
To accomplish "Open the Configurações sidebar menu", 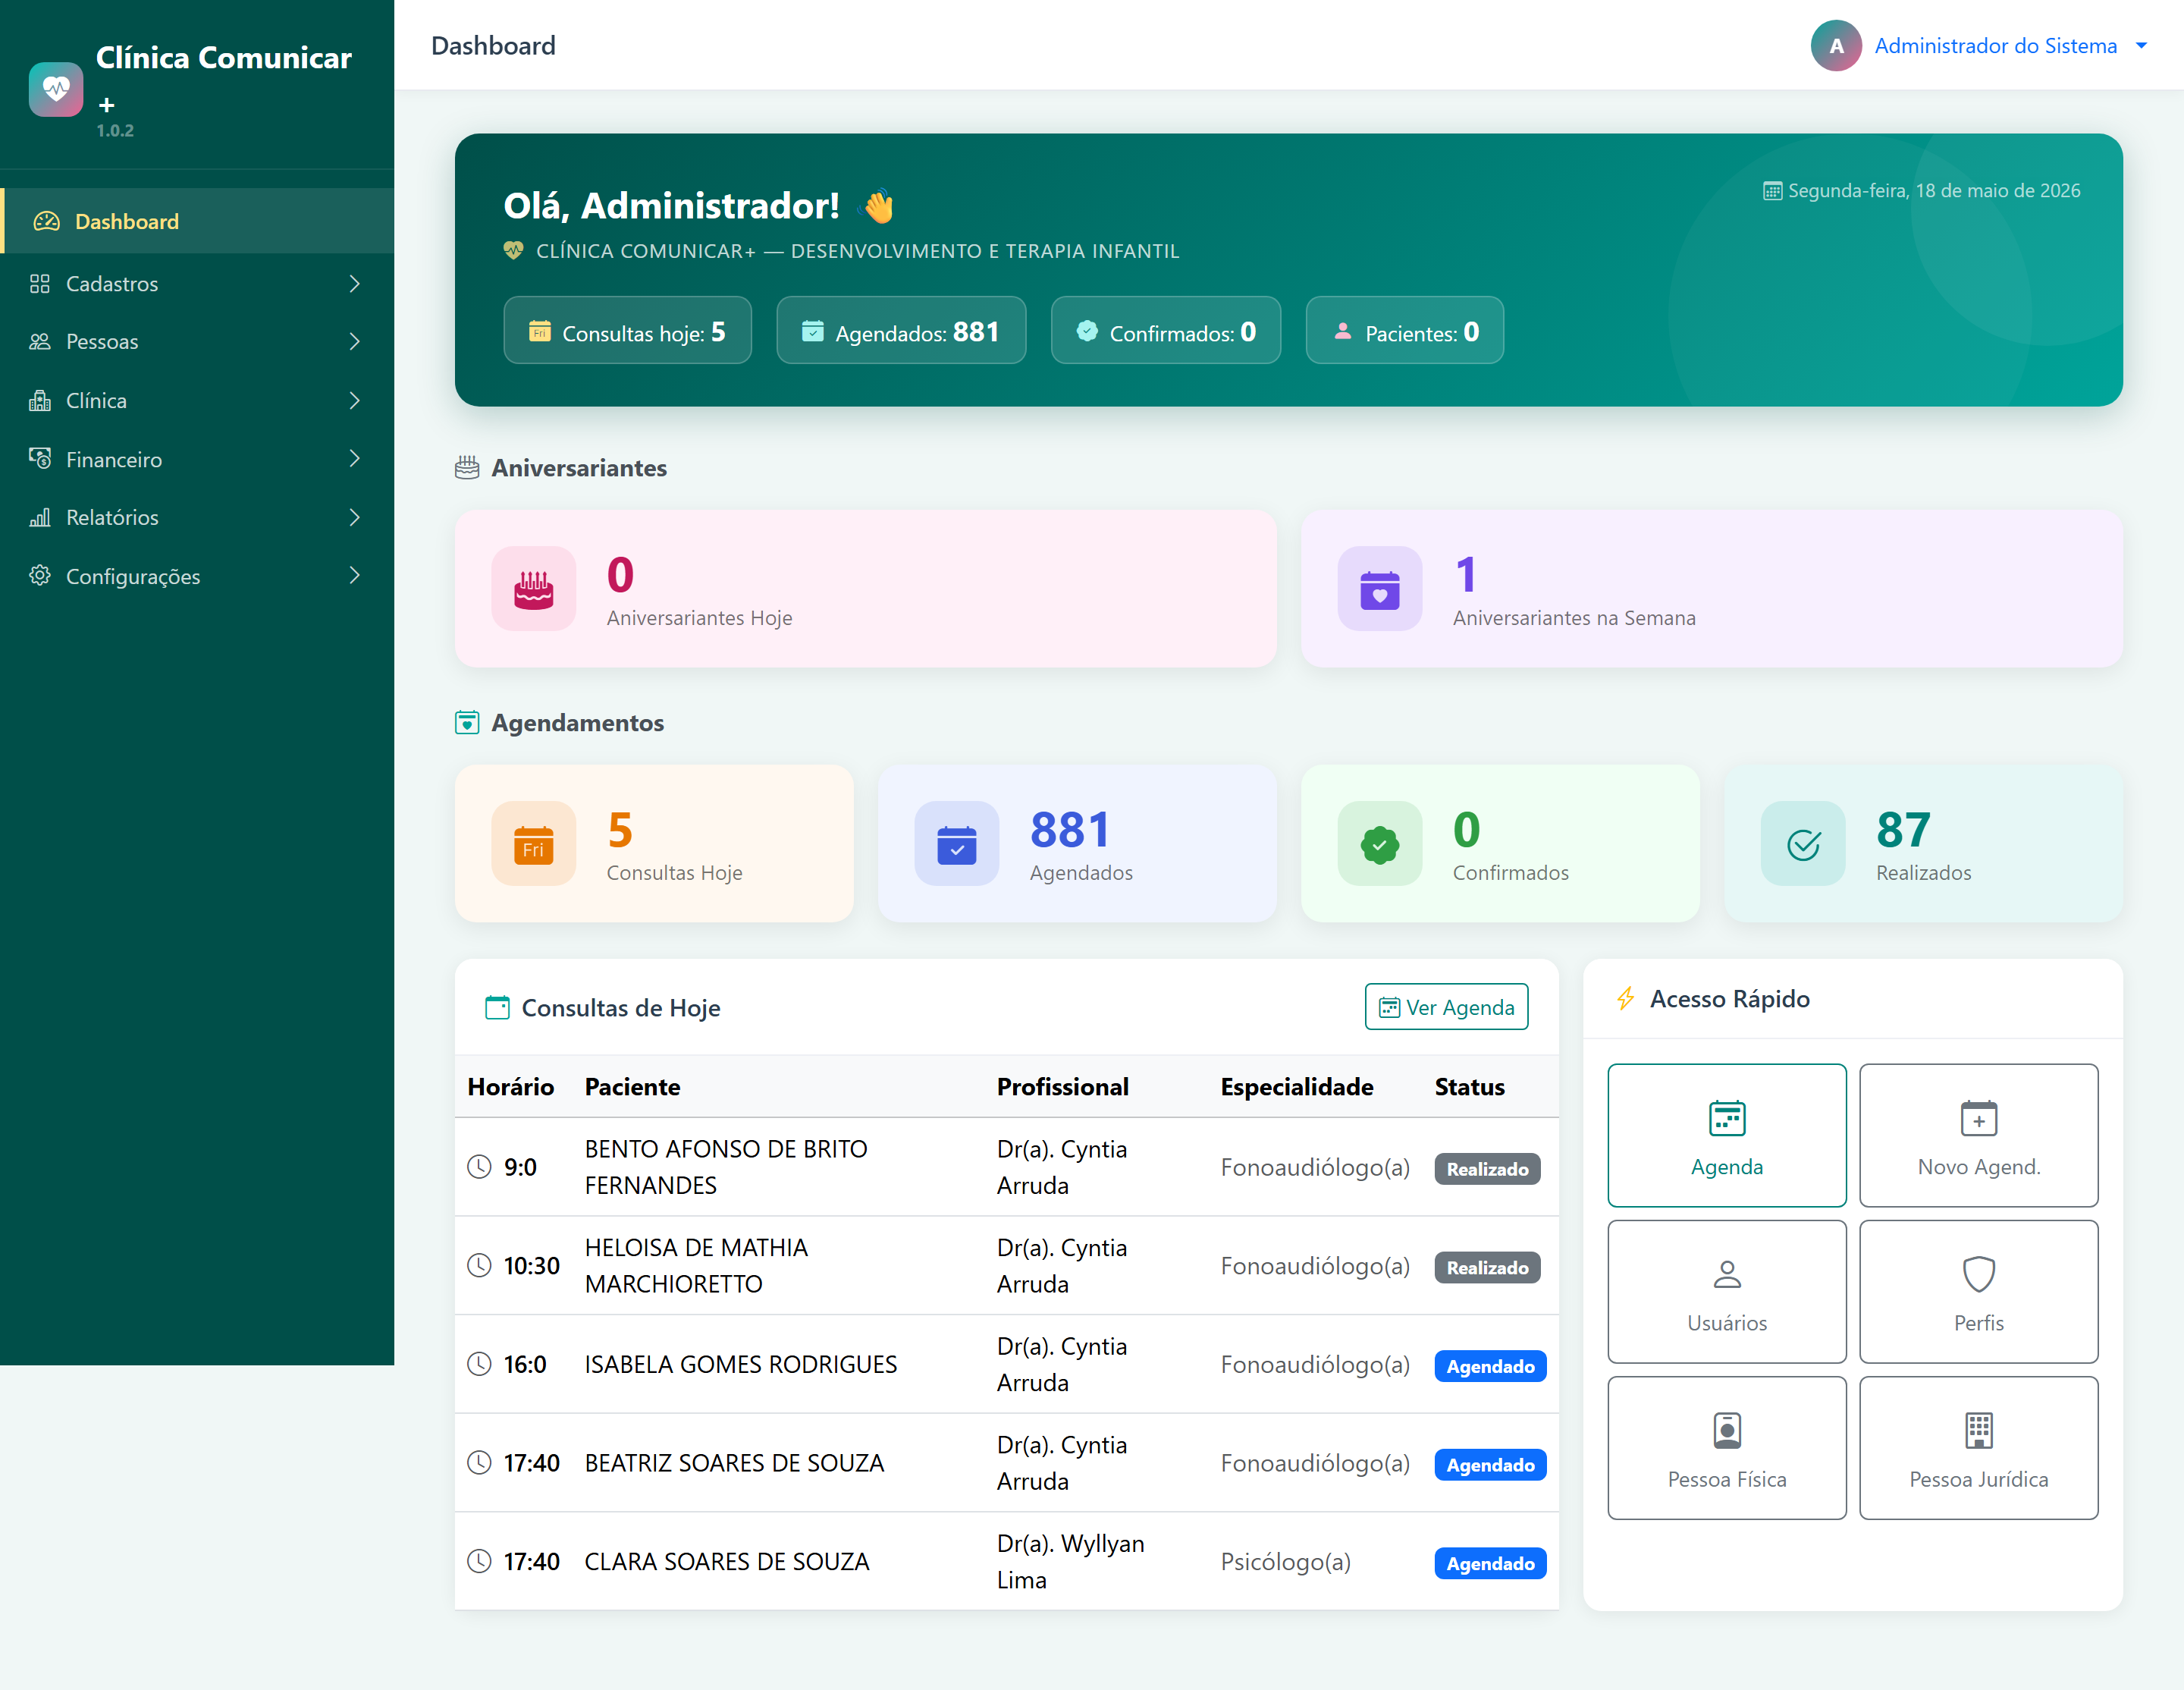I will pos(197,576).
